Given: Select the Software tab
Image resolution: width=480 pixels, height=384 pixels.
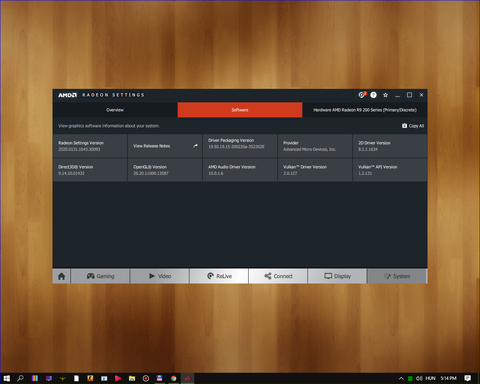Looking at the screenshot, I should [x=240, y=110].
